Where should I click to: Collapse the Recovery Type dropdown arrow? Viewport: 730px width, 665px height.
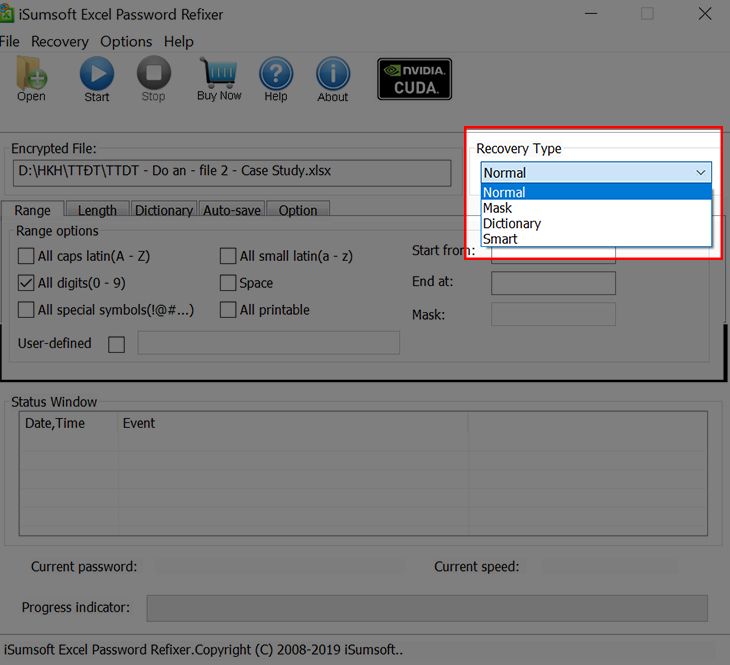[700, 173]
